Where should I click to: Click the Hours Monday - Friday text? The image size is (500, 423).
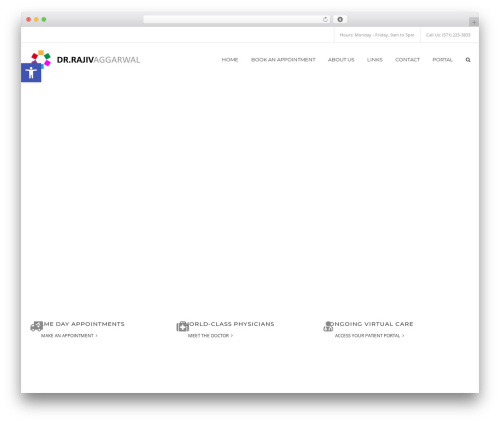coord(377,35)
